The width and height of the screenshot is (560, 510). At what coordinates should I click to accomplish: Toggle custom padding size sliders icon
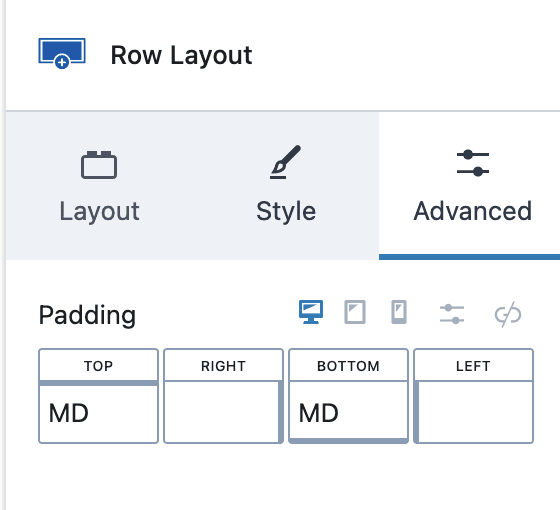click(x=452, y=314)
